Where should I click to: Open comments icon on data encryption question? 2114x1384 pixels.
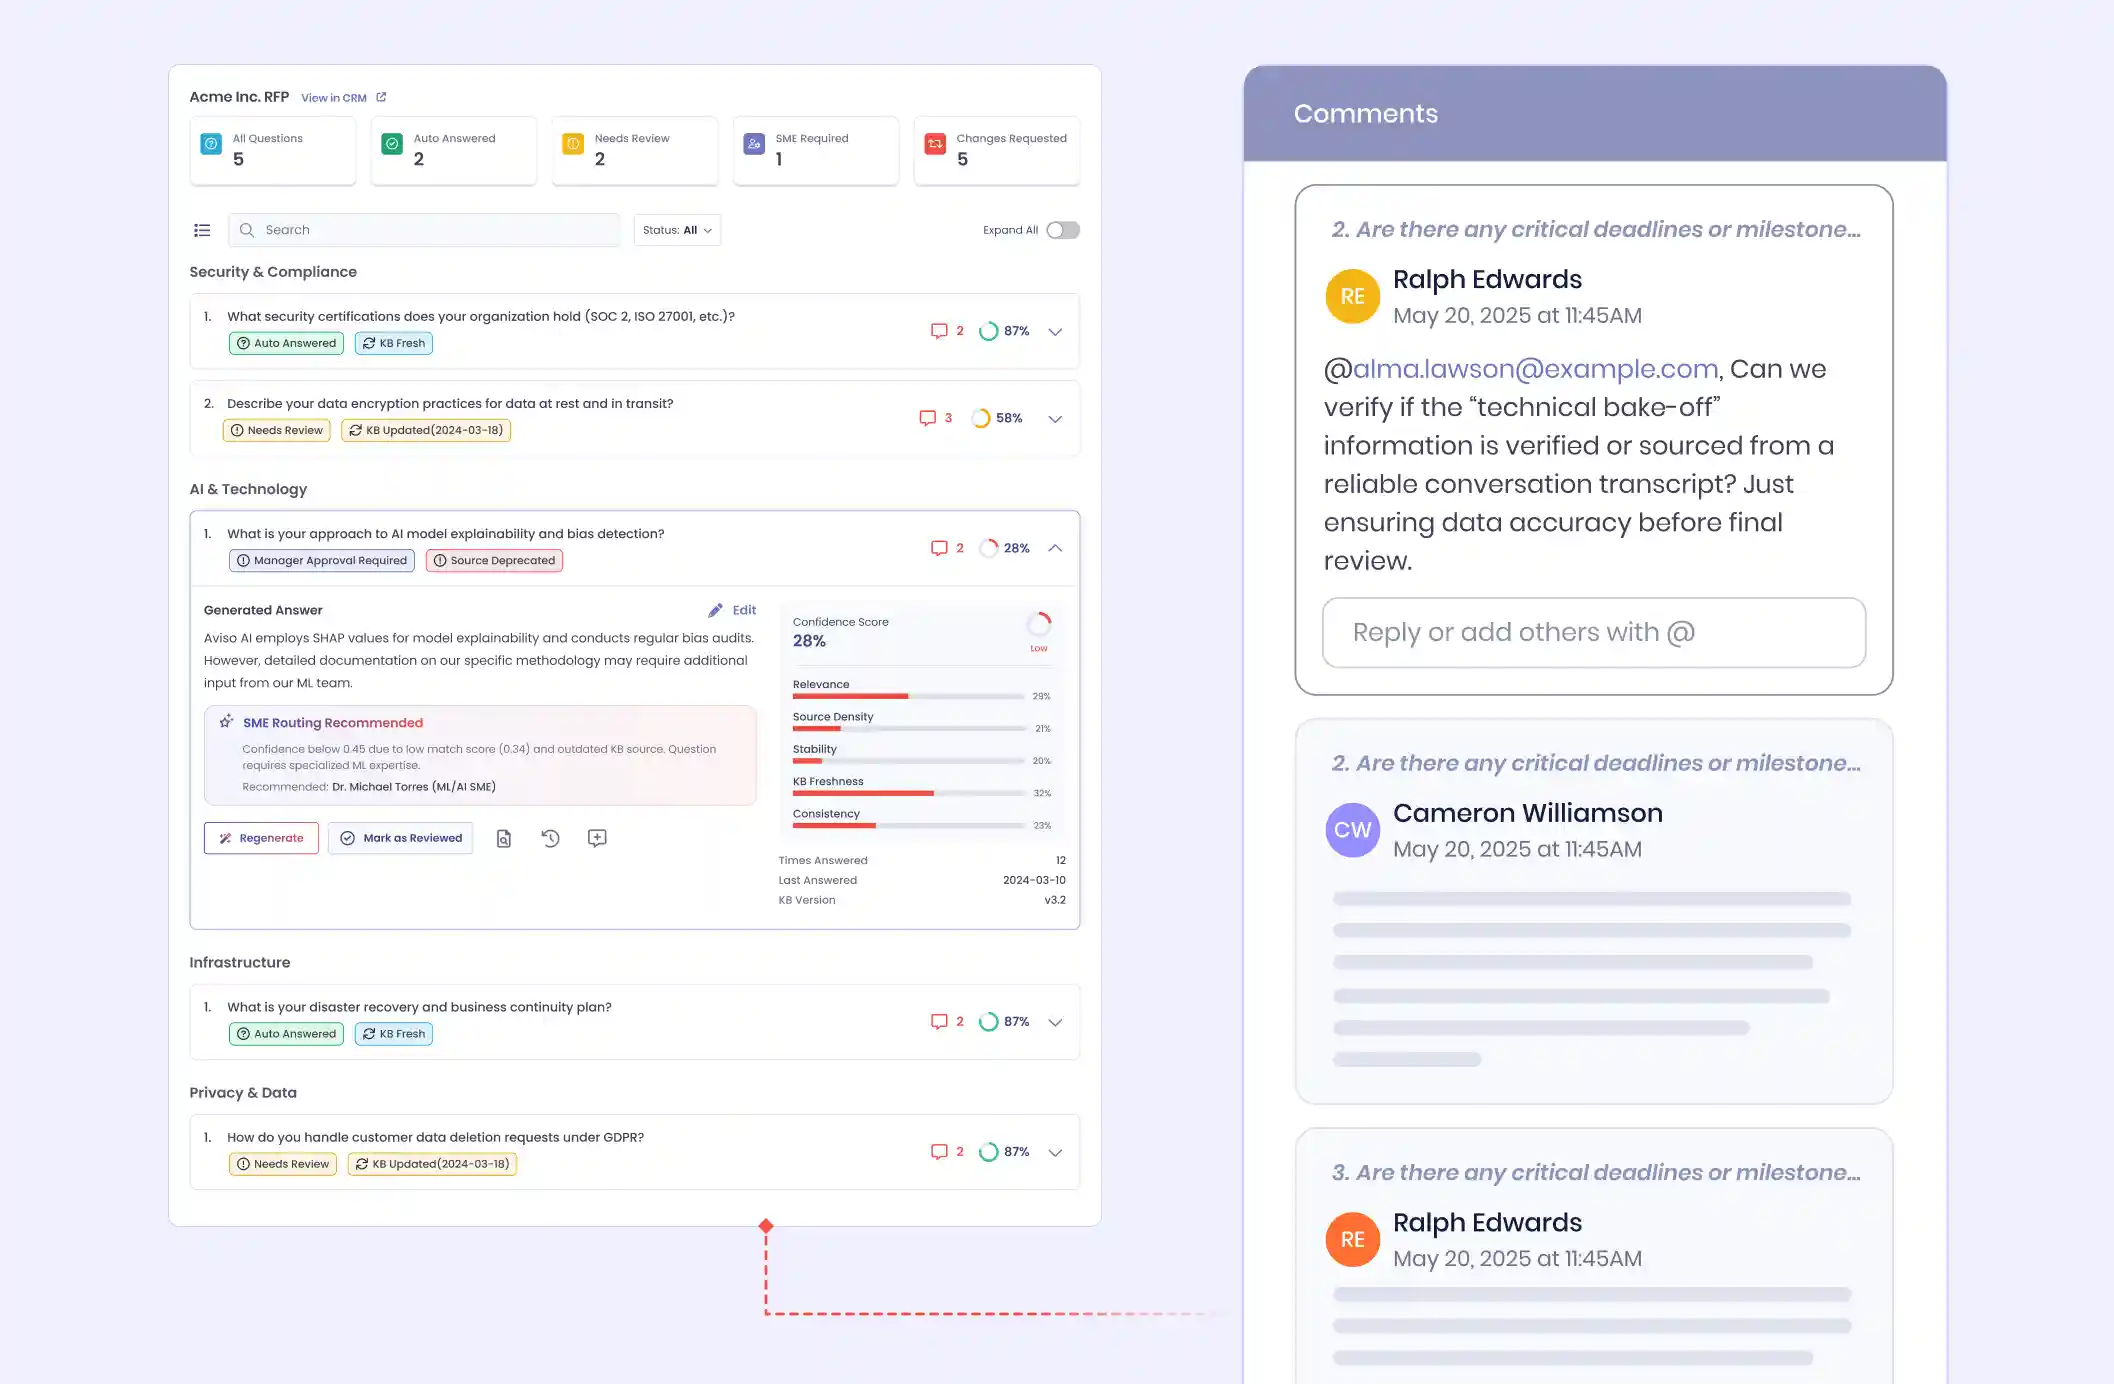927,418
